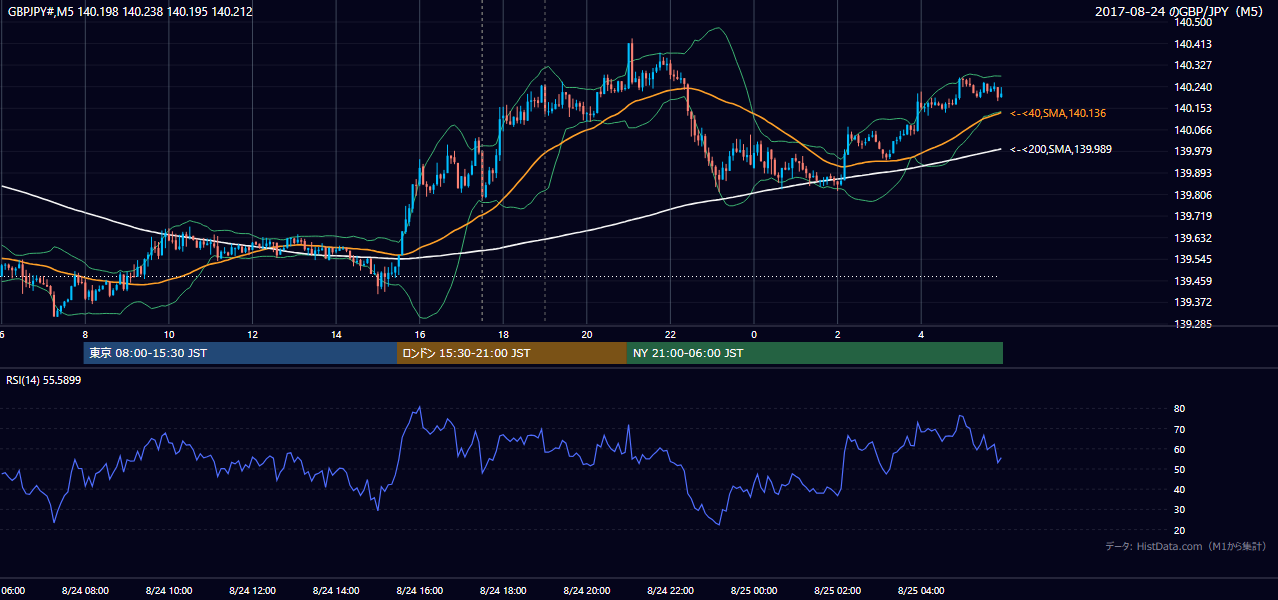Image resolution: width=1278 pixels, height=600 pixels.
Task: Click the 139.632 price axis value
Action: (1195, 238)
